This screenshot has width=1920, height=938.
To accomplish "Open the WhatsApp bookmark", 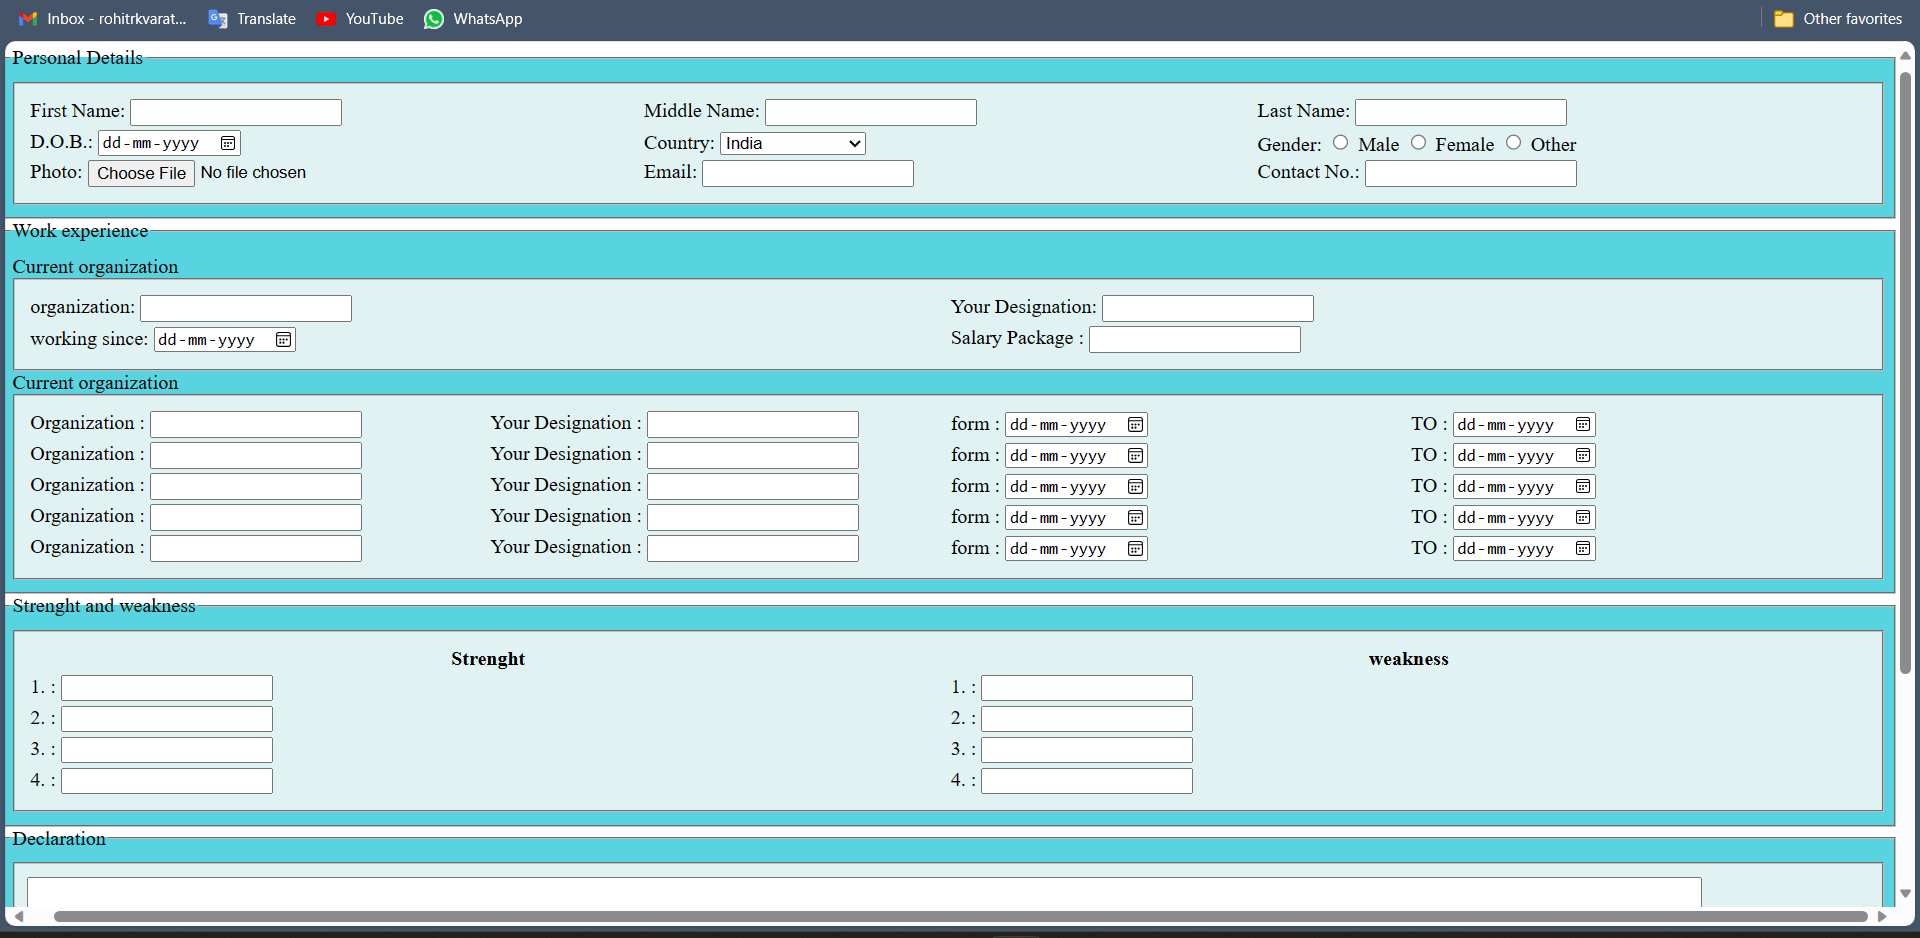I will [x=473, y=19].
